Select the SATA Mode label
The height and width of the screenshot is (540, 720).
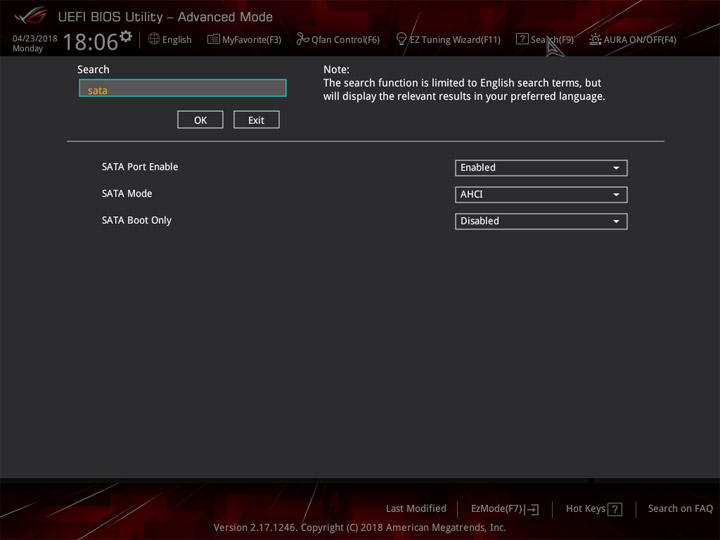click(x=127, y=193)
